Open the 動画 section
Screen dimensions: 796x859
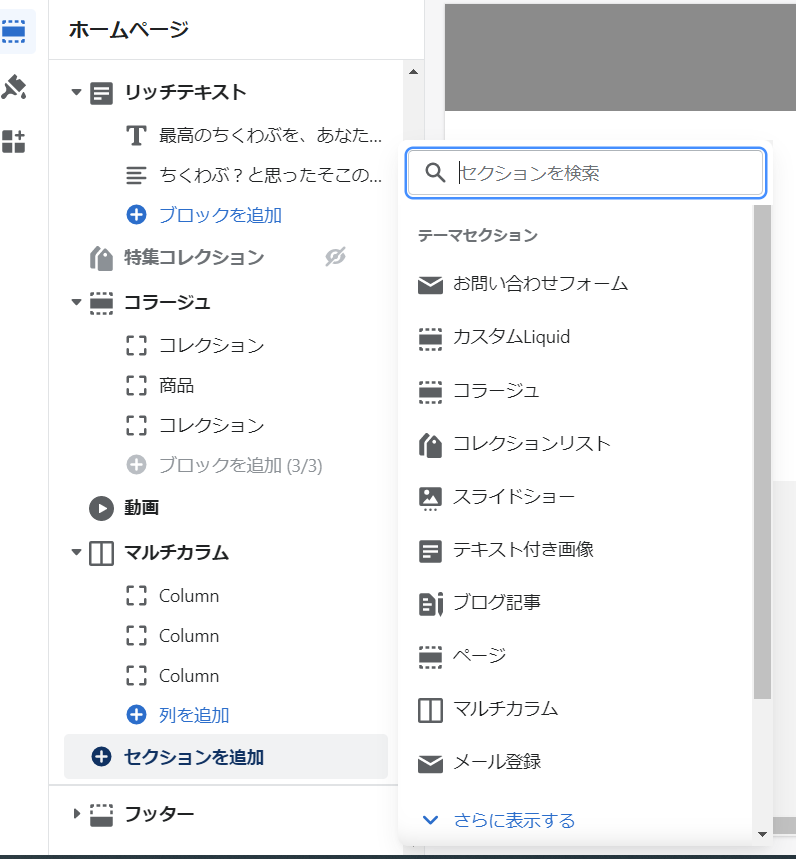tap(141, 507)
